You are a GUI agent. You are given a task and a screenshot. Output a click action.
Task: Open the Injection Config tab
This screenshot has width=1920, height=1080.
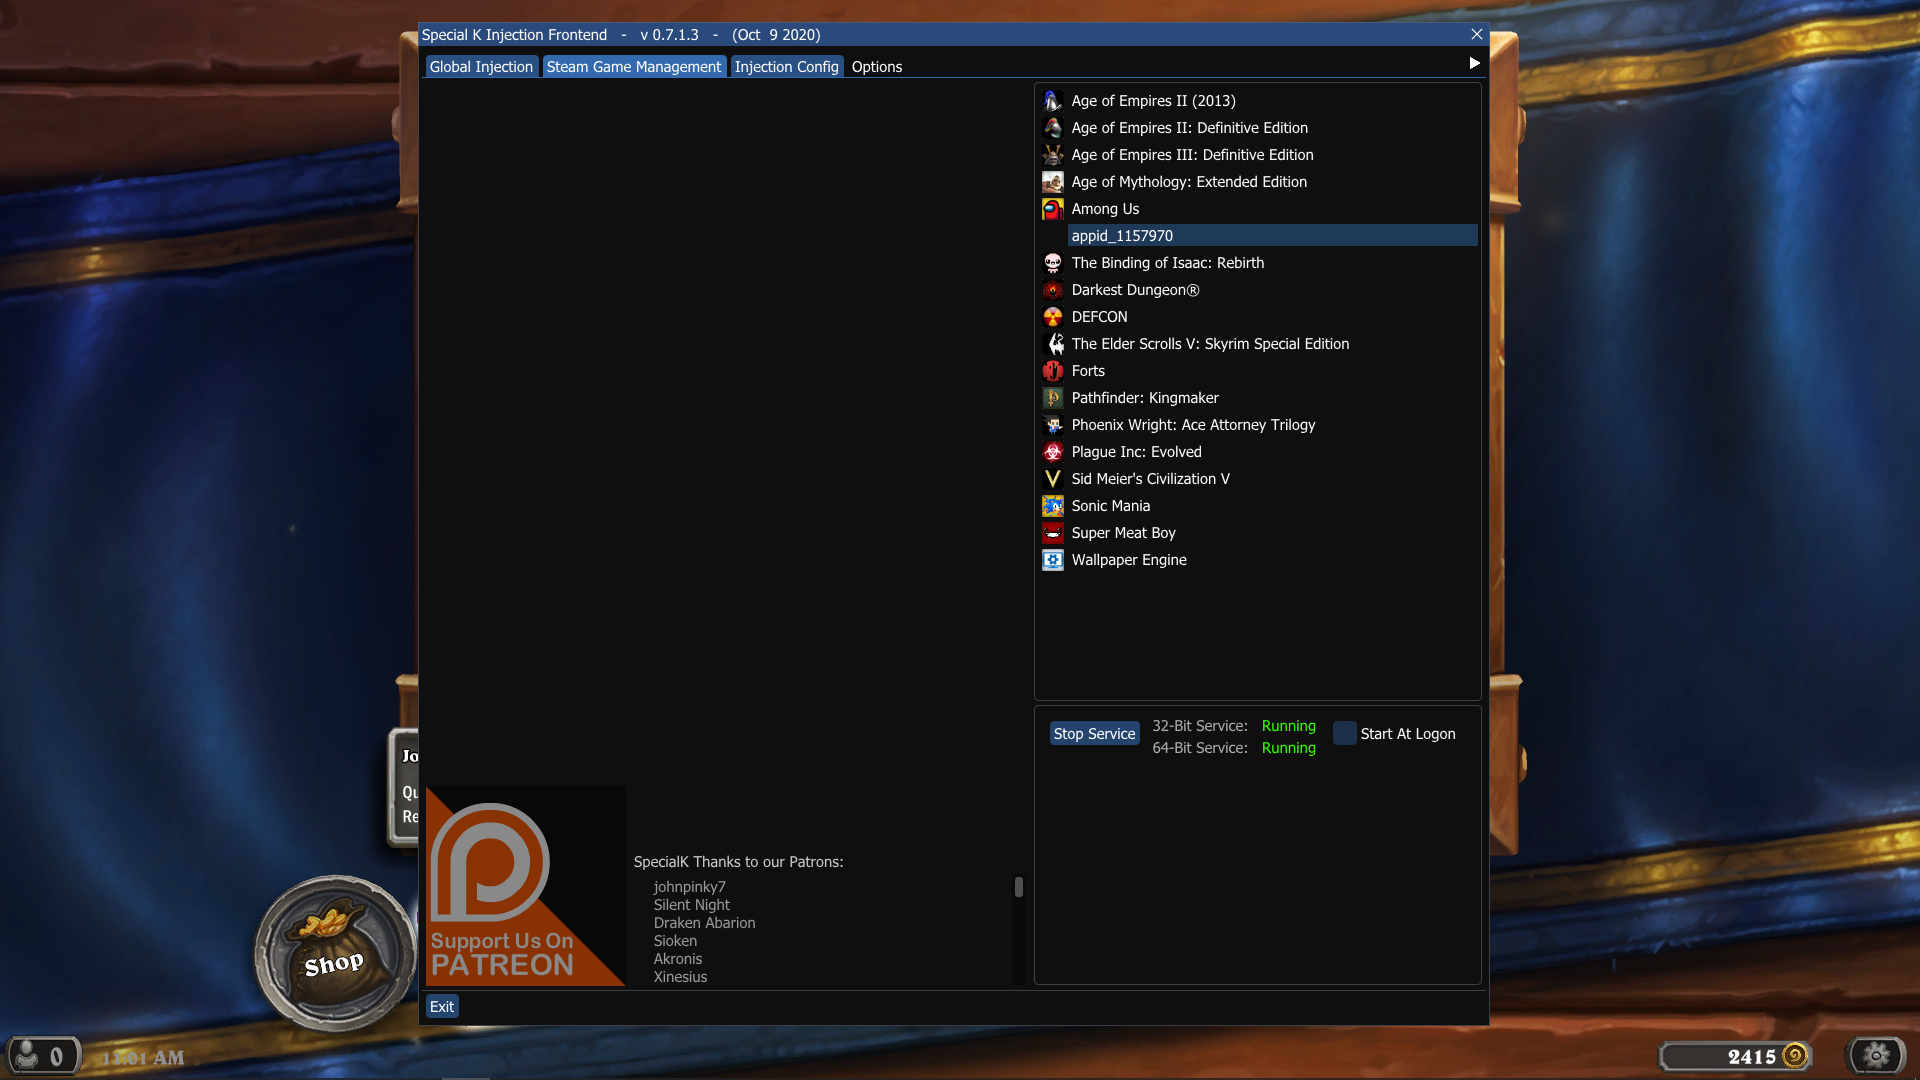coord(786,67)
